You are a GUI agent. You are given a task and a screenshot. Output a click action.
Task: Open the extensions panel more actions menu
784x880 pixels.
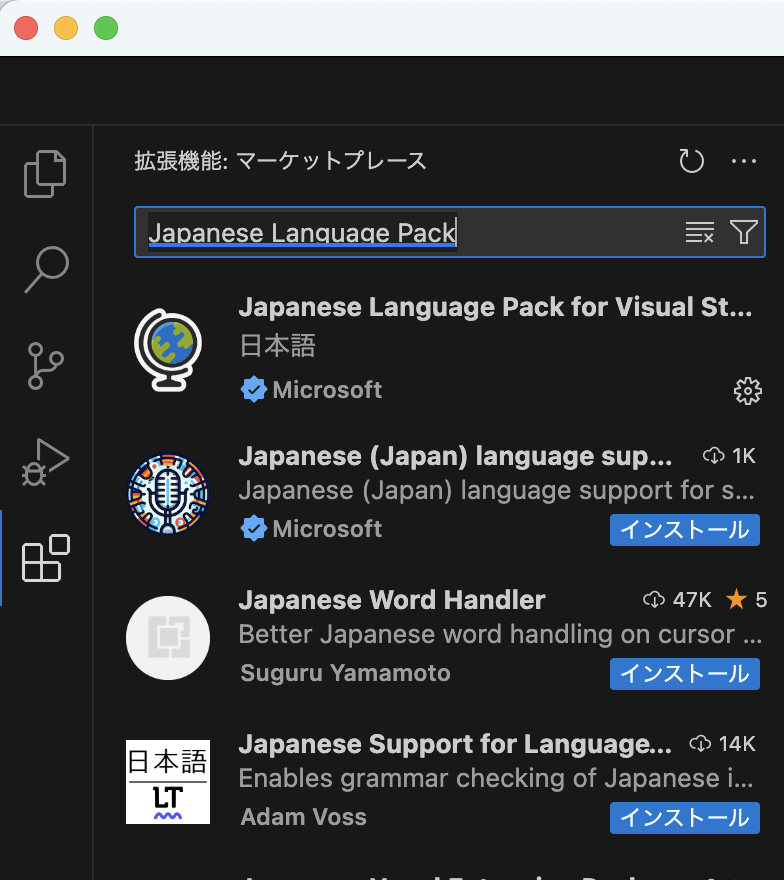(744, 161)
